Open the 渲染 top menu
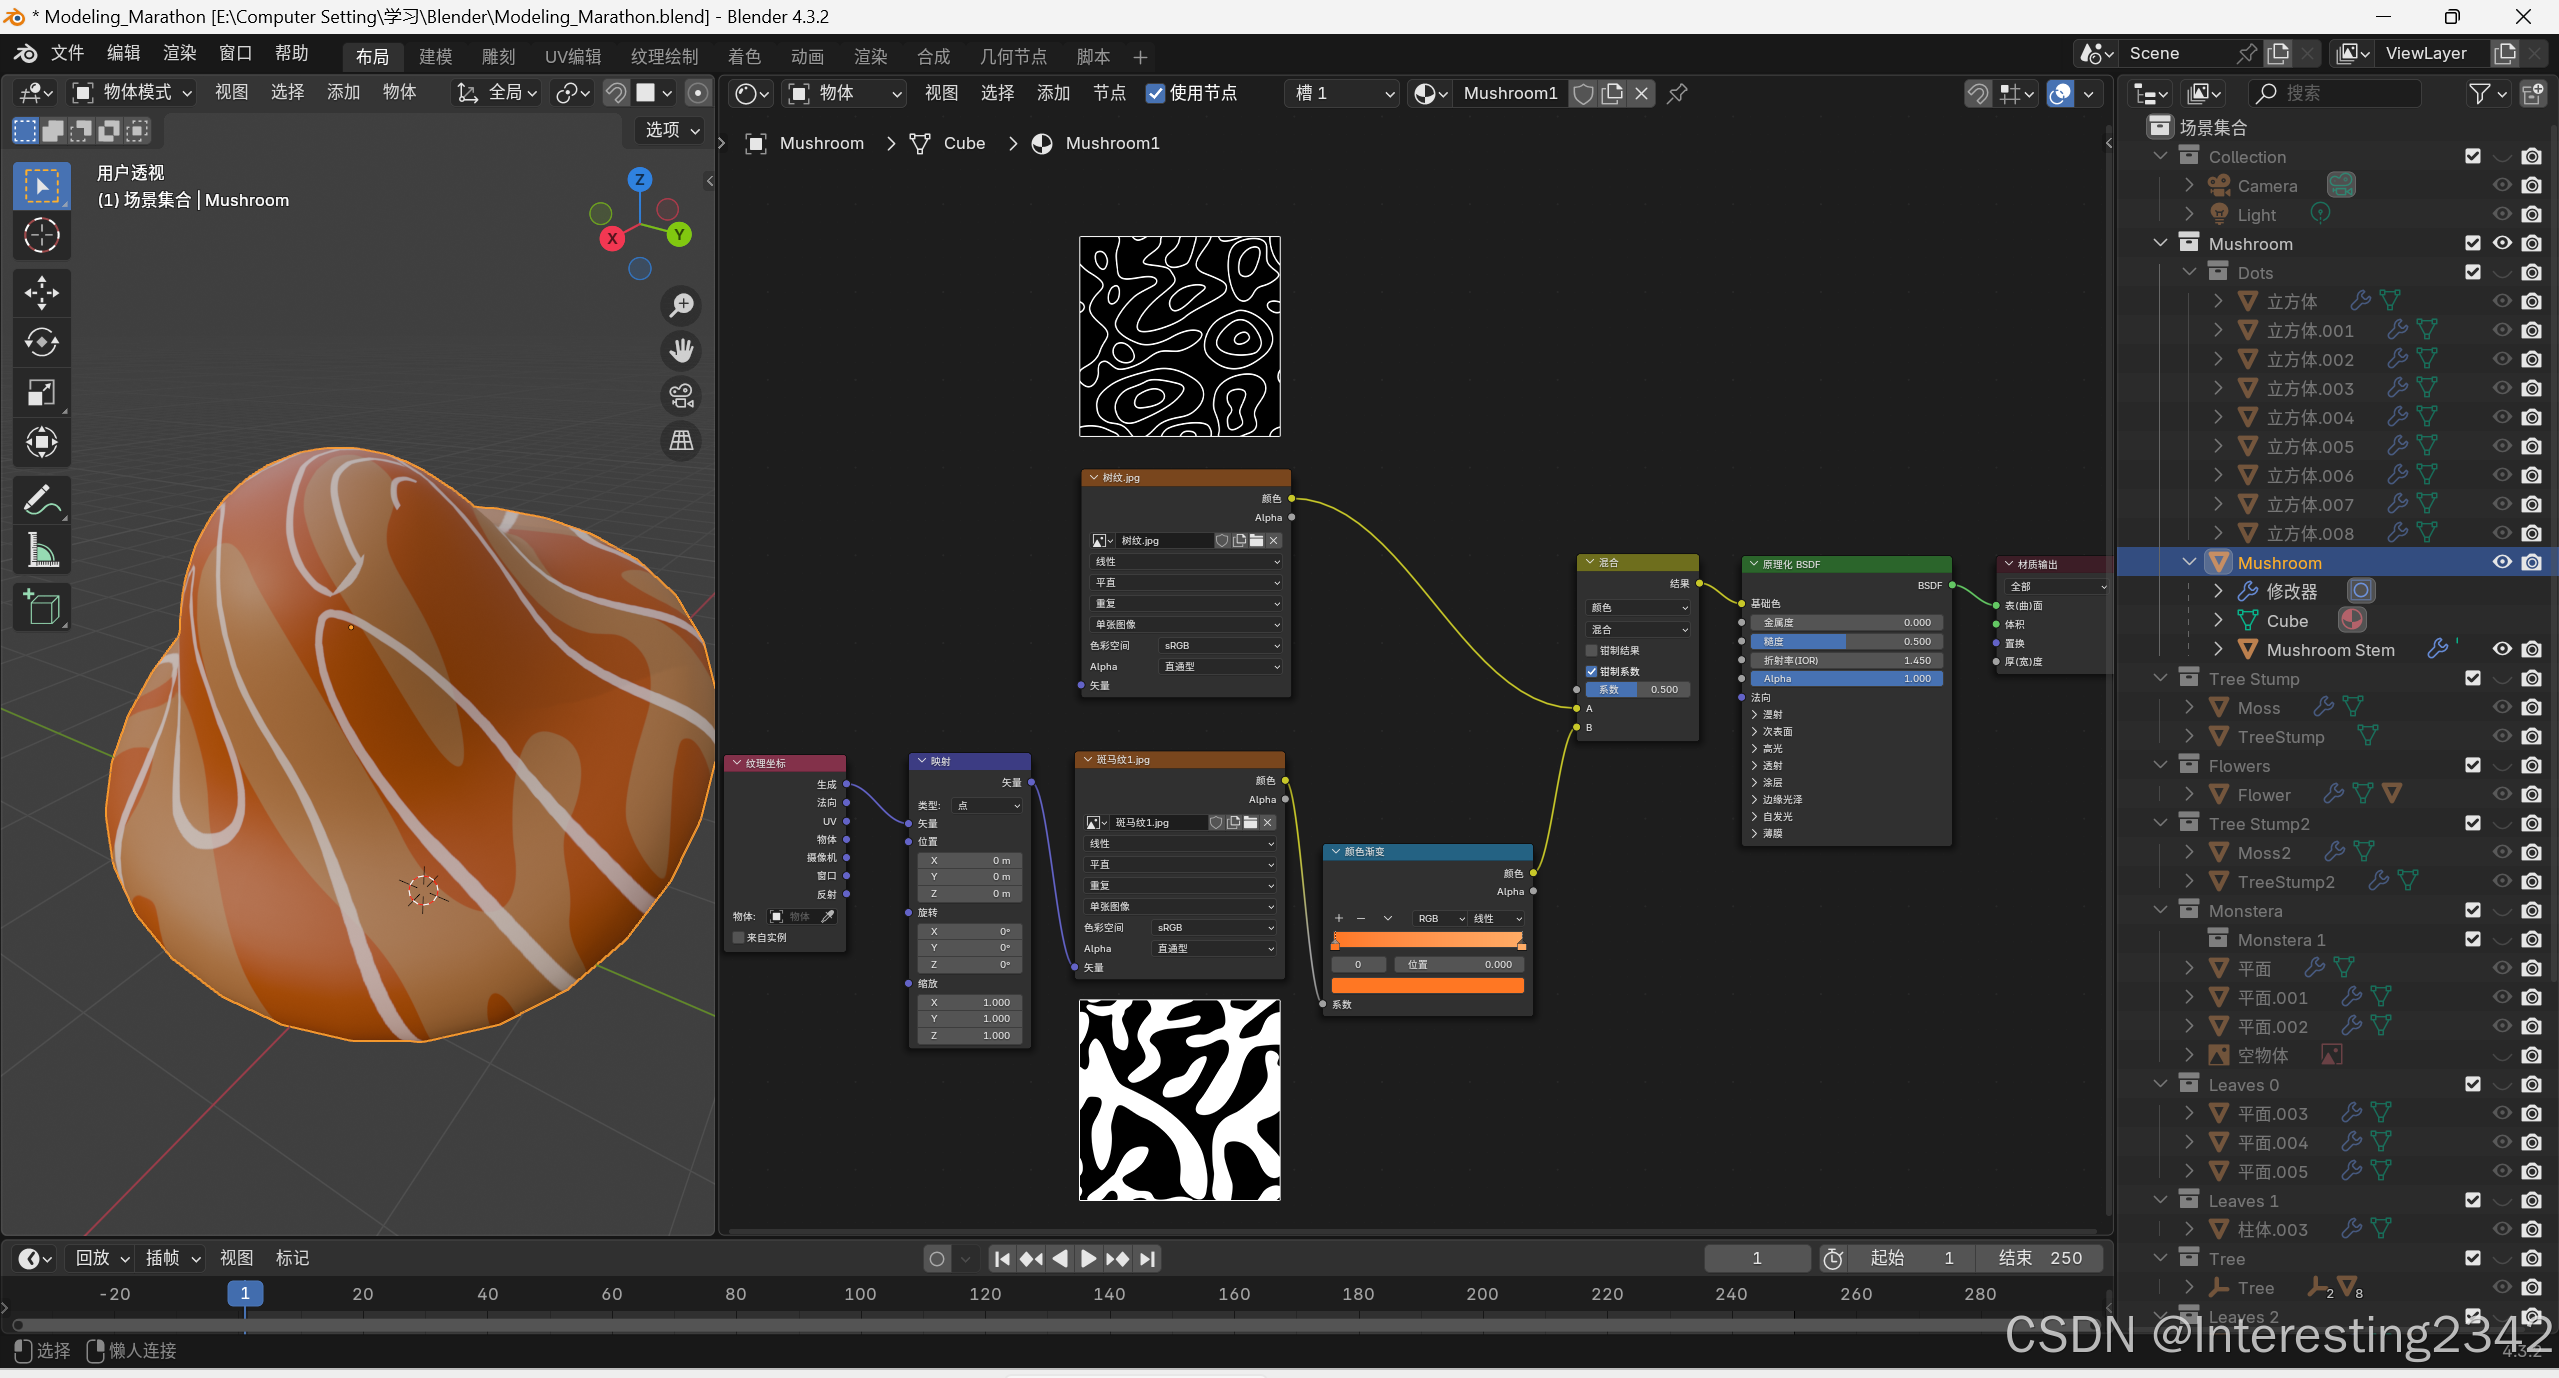This screenshot has height=1378, width=2559. (180, 53)
